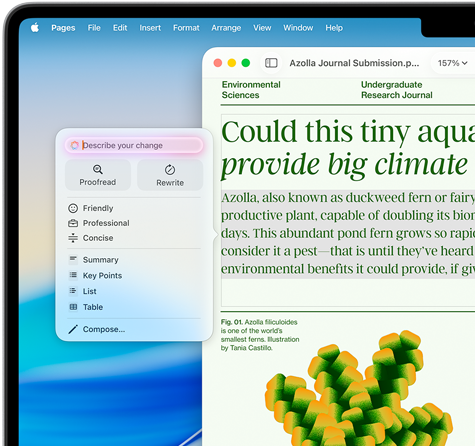Image resolution: width=475 pixels, height=446 pixels.
Task: Click the Concise compress icon
Action: tap(73, 238)
